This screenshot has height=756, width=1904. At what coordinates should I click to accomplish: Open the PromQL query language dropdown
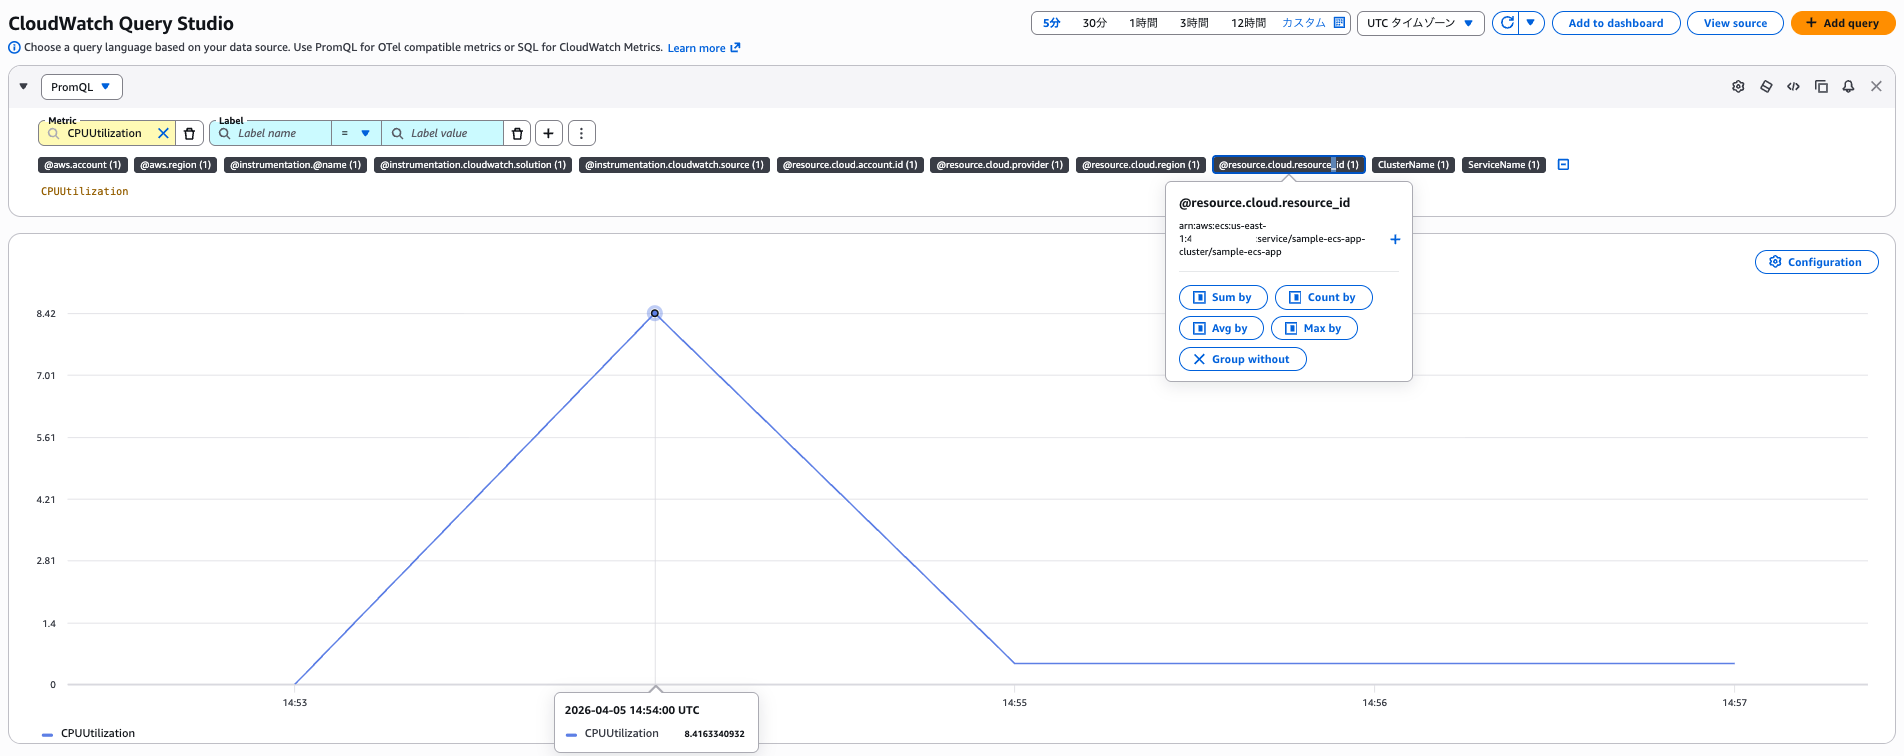(81, 87)
